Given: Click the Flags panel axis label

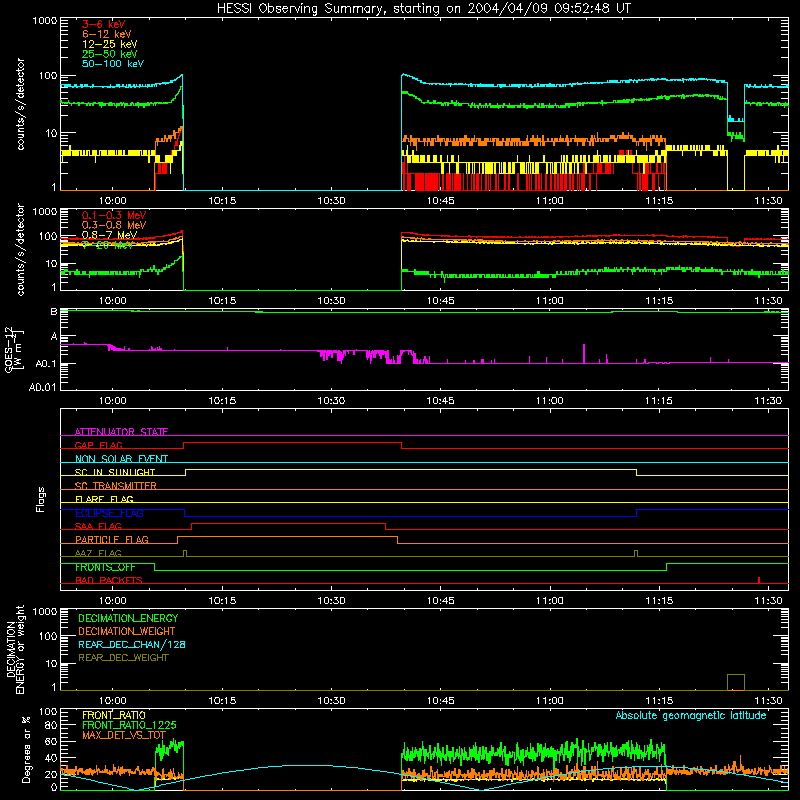Looking at the screenshot, I should click(41, 500).
